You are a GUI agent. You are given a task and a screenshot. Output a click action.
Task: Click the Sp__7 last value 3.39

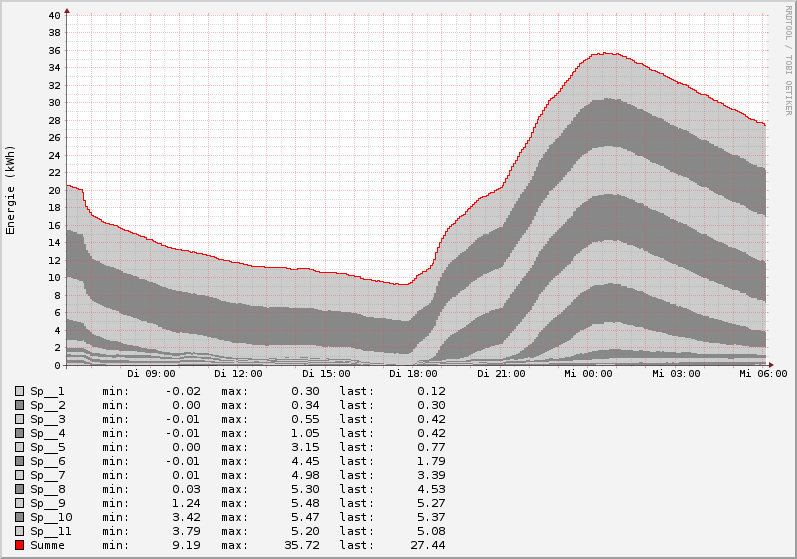(431, 475)
